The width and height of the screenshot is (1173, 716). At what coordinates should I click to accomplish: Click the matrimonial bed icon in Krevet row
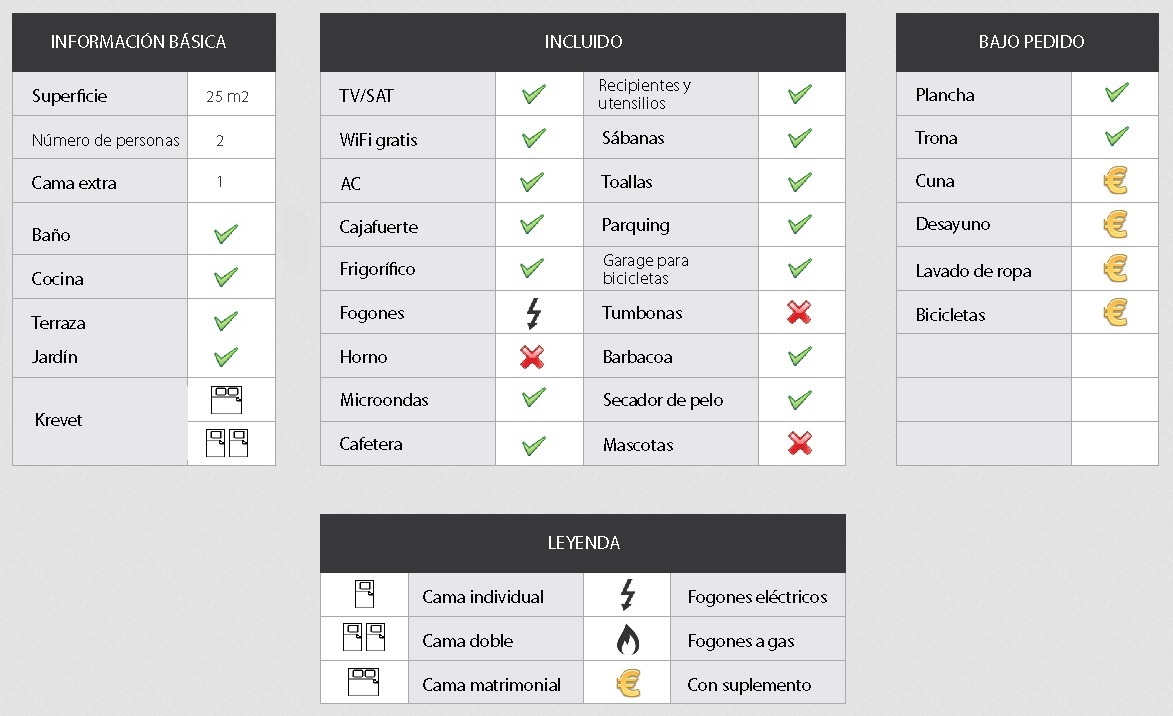[227, 400]
